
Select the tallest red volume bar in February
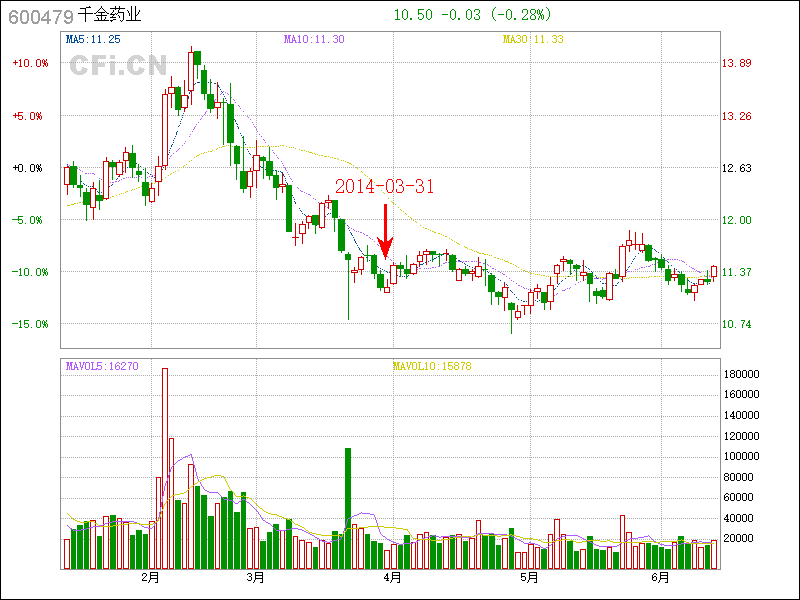(165, 468)
